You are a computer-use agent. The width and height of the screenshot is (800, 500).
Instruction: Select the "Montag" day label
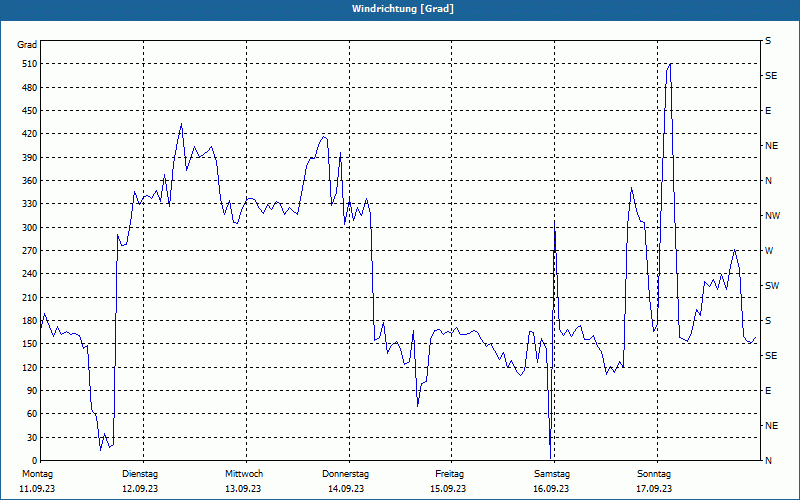pyautogui.click(x=37, y=474)
